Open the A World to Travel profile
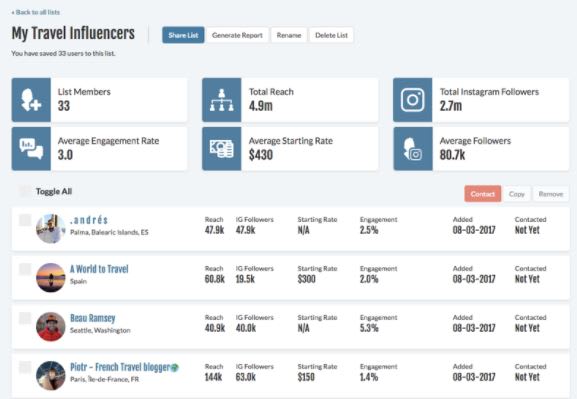 (99, 269)
